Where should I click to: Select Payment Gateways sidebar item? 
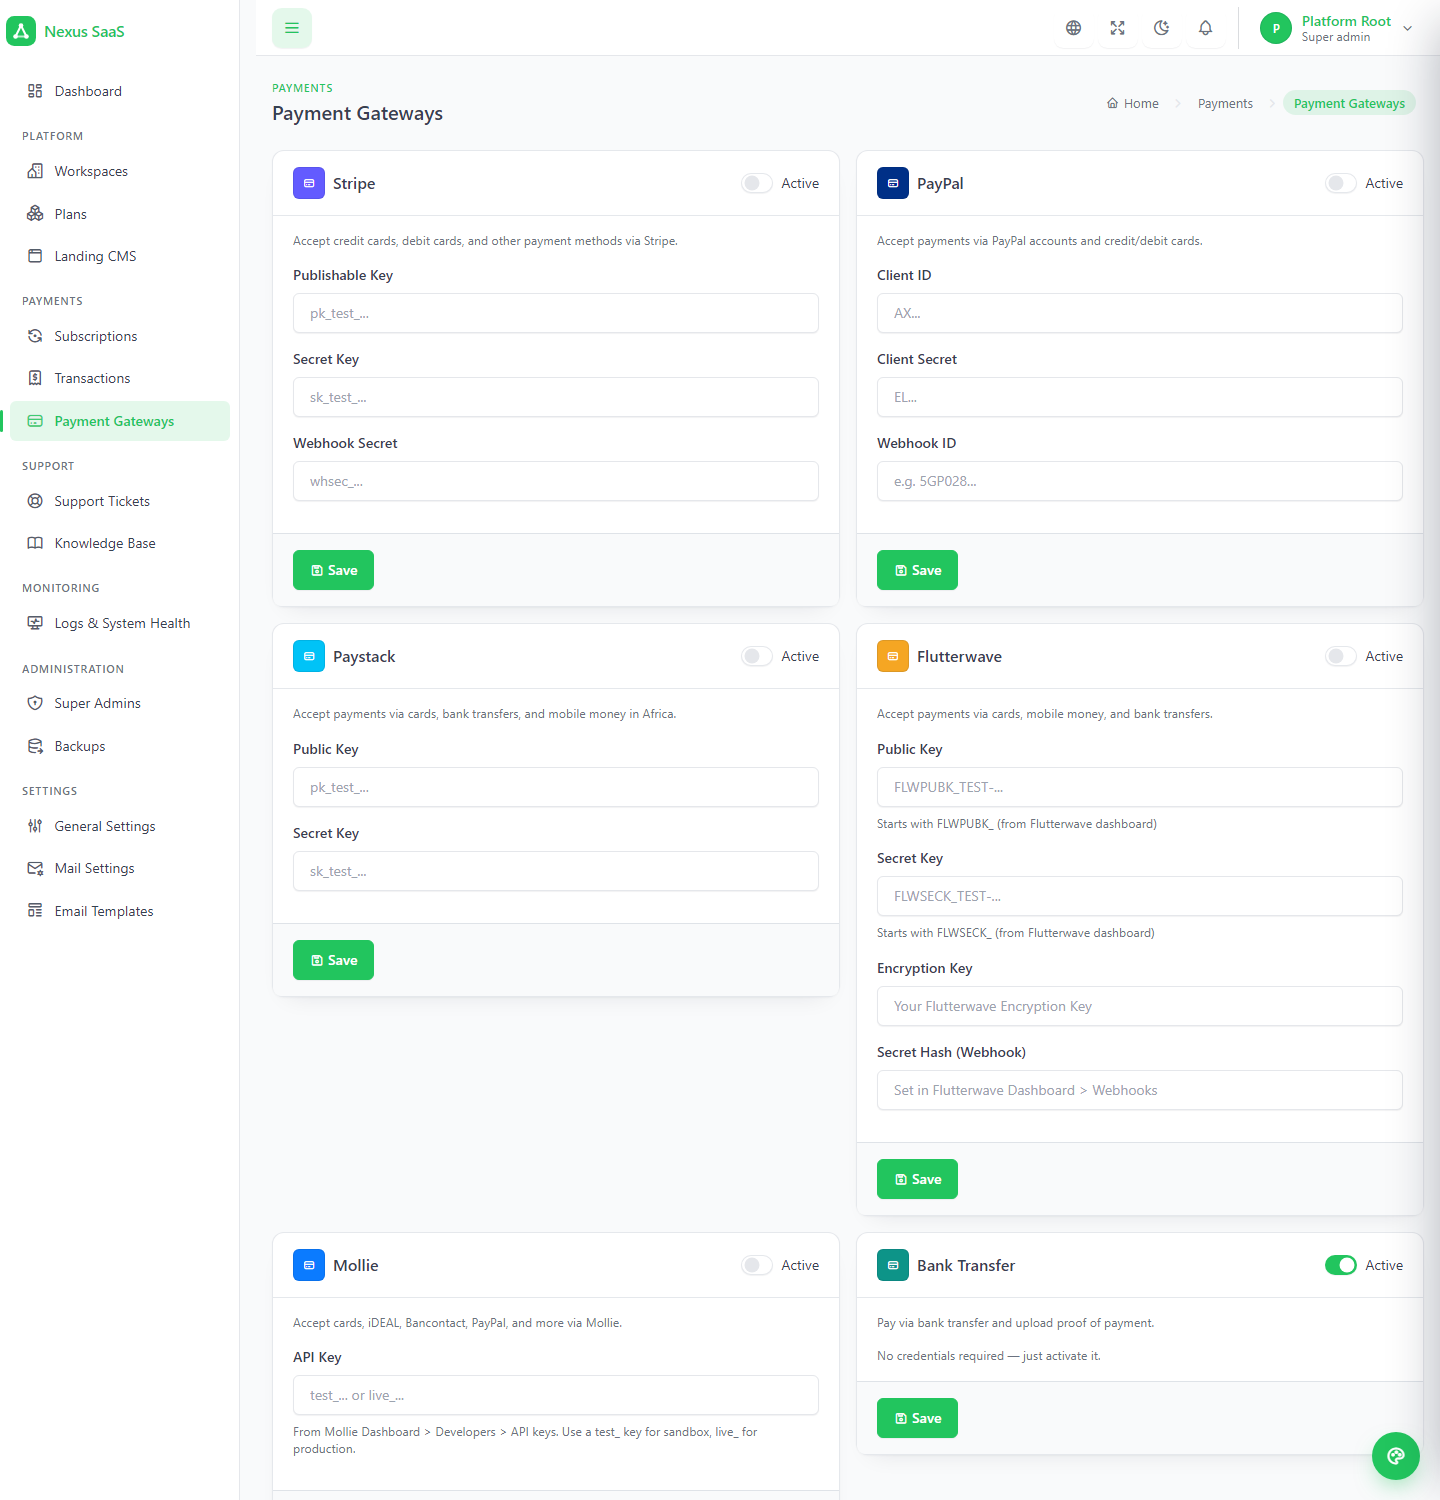coord(120,421)
